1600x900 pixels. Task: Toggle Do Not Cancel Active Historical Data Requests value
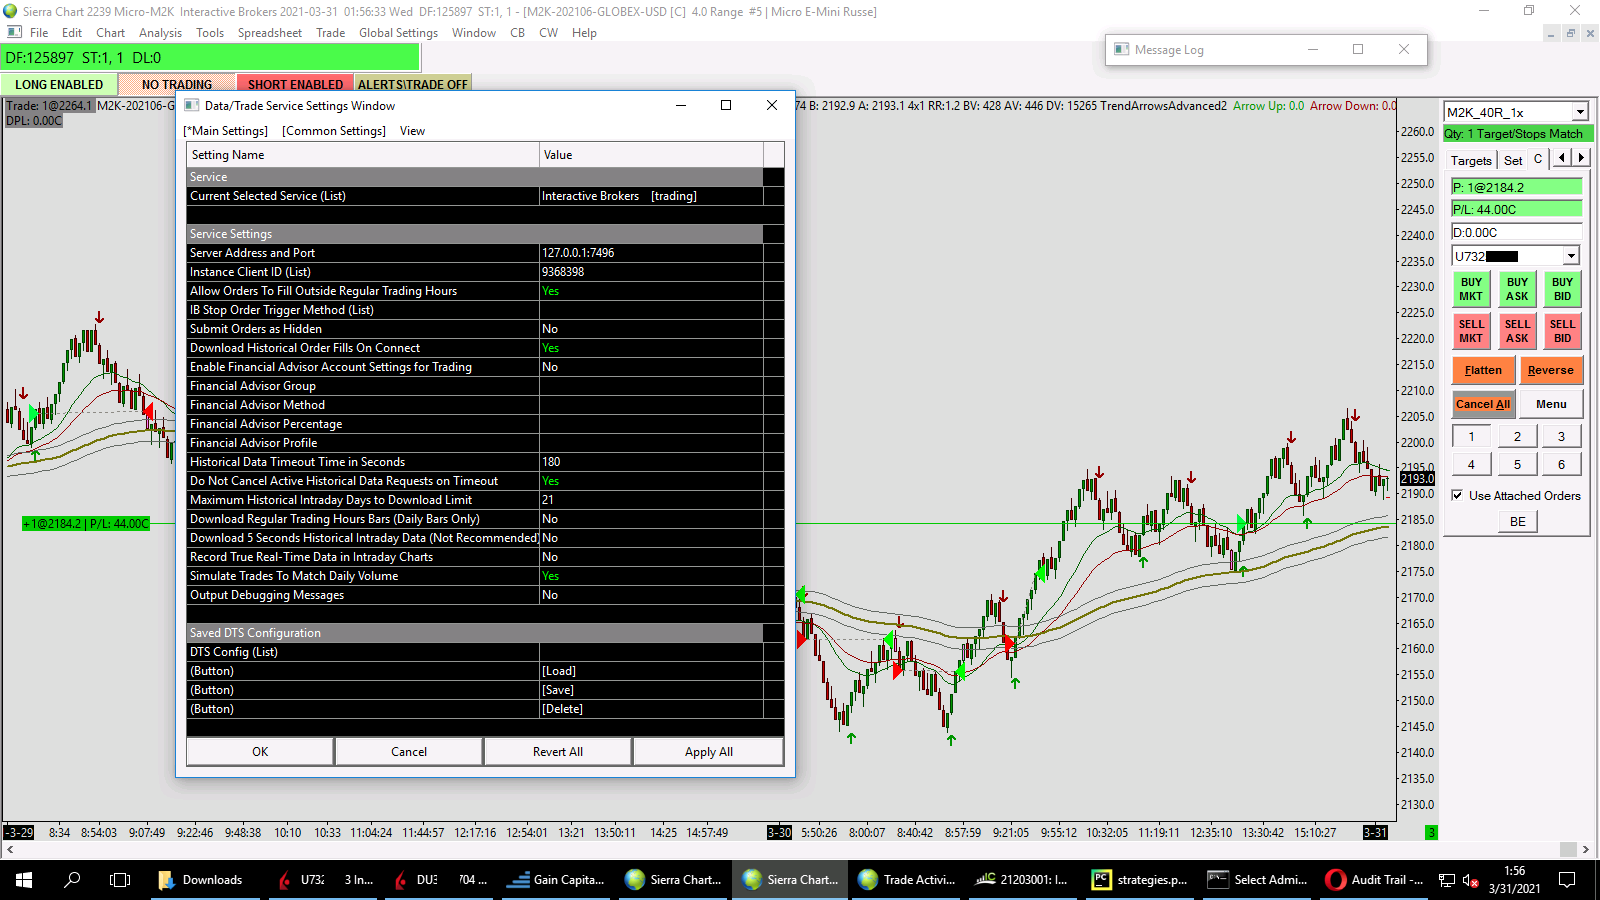[651, 481]
